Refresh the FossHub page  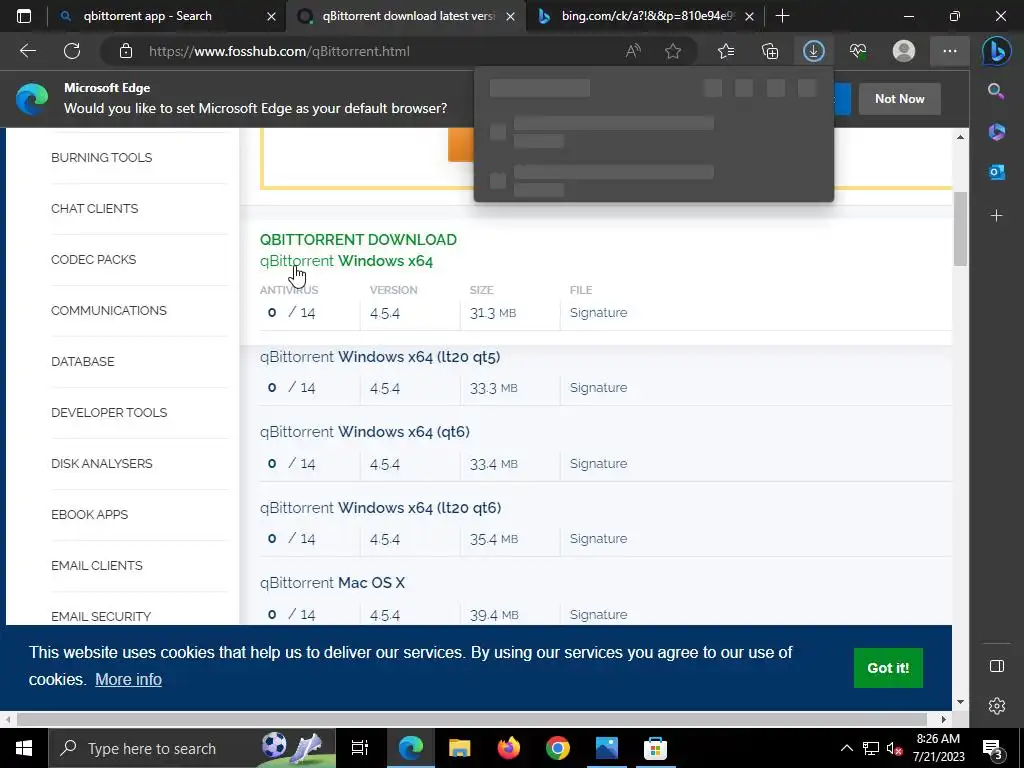pyautogui.click(x=72, y=51)
